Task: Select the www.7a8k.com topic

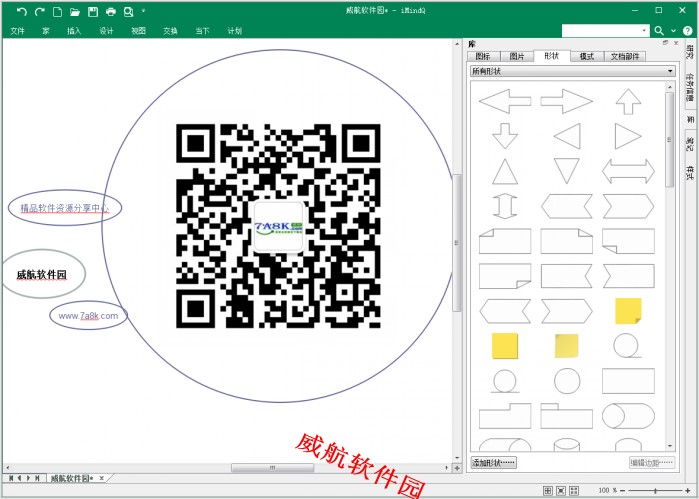Action: tap(88, 316)
